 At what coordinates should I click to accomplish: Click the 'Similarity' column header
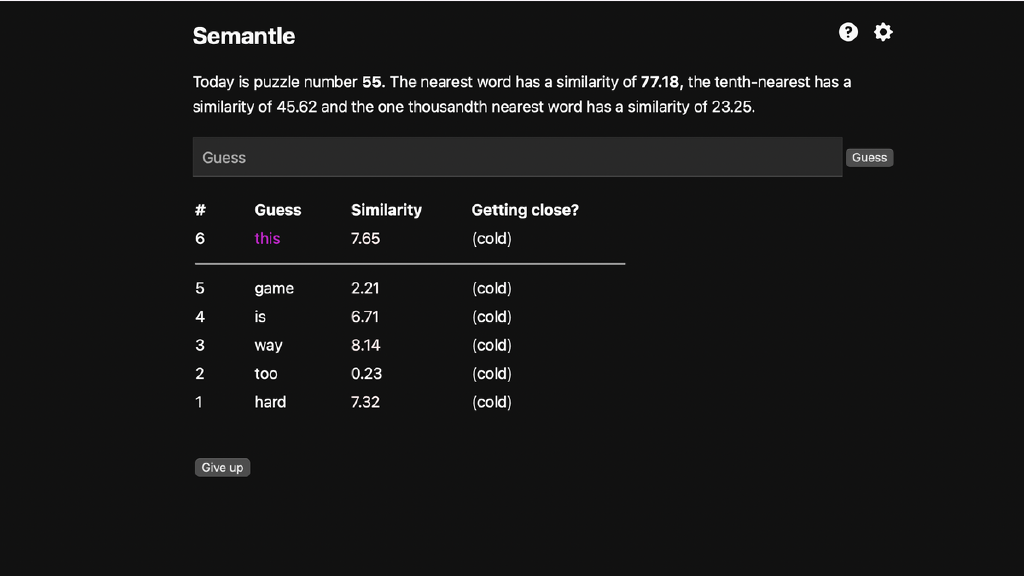click(386, 210)
